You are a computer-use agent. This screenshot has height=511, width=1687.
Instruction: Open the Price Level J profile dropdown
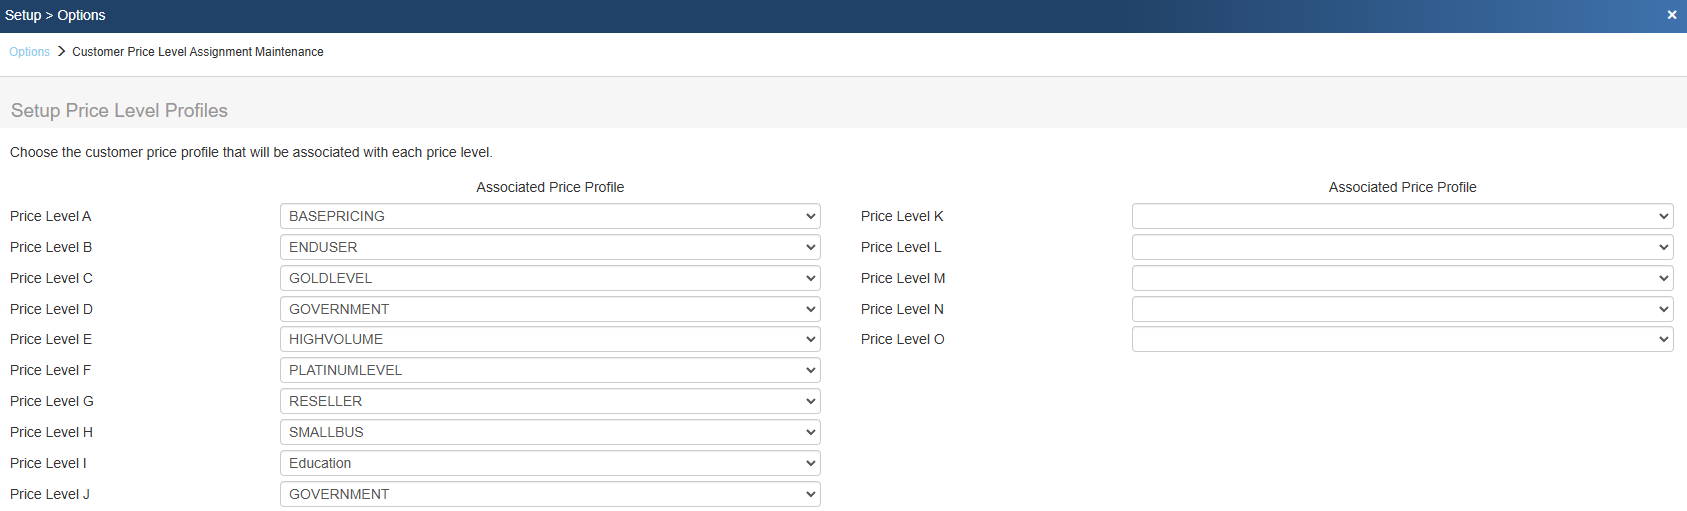coord(550,494)
